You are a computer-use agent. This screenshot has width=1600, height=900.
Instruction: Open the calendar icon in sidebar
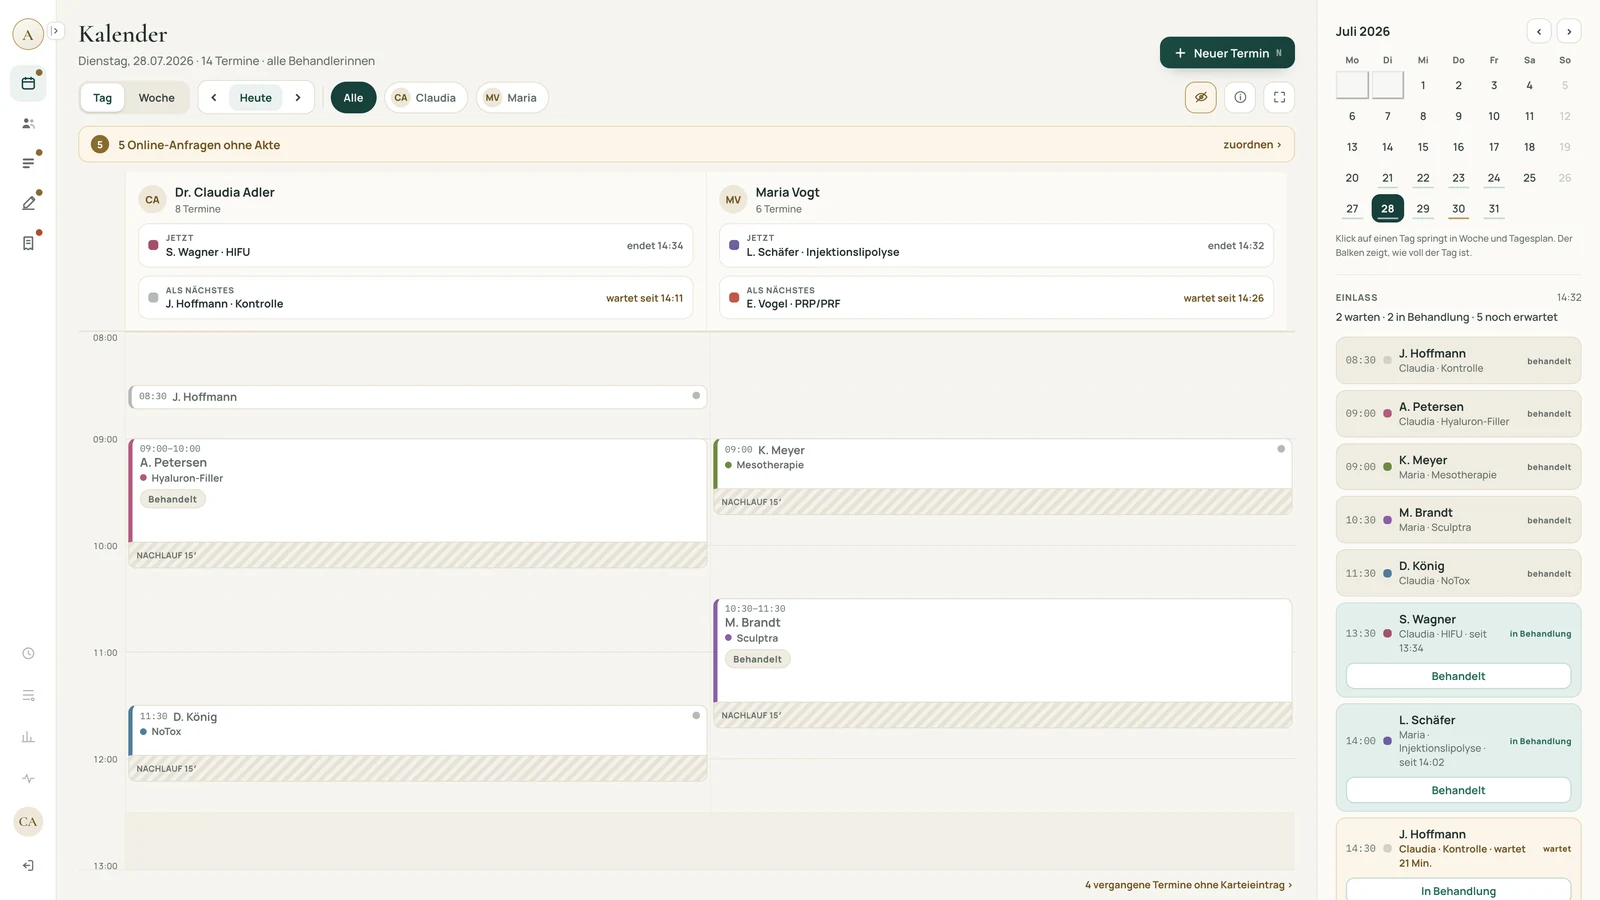point(28,83)
